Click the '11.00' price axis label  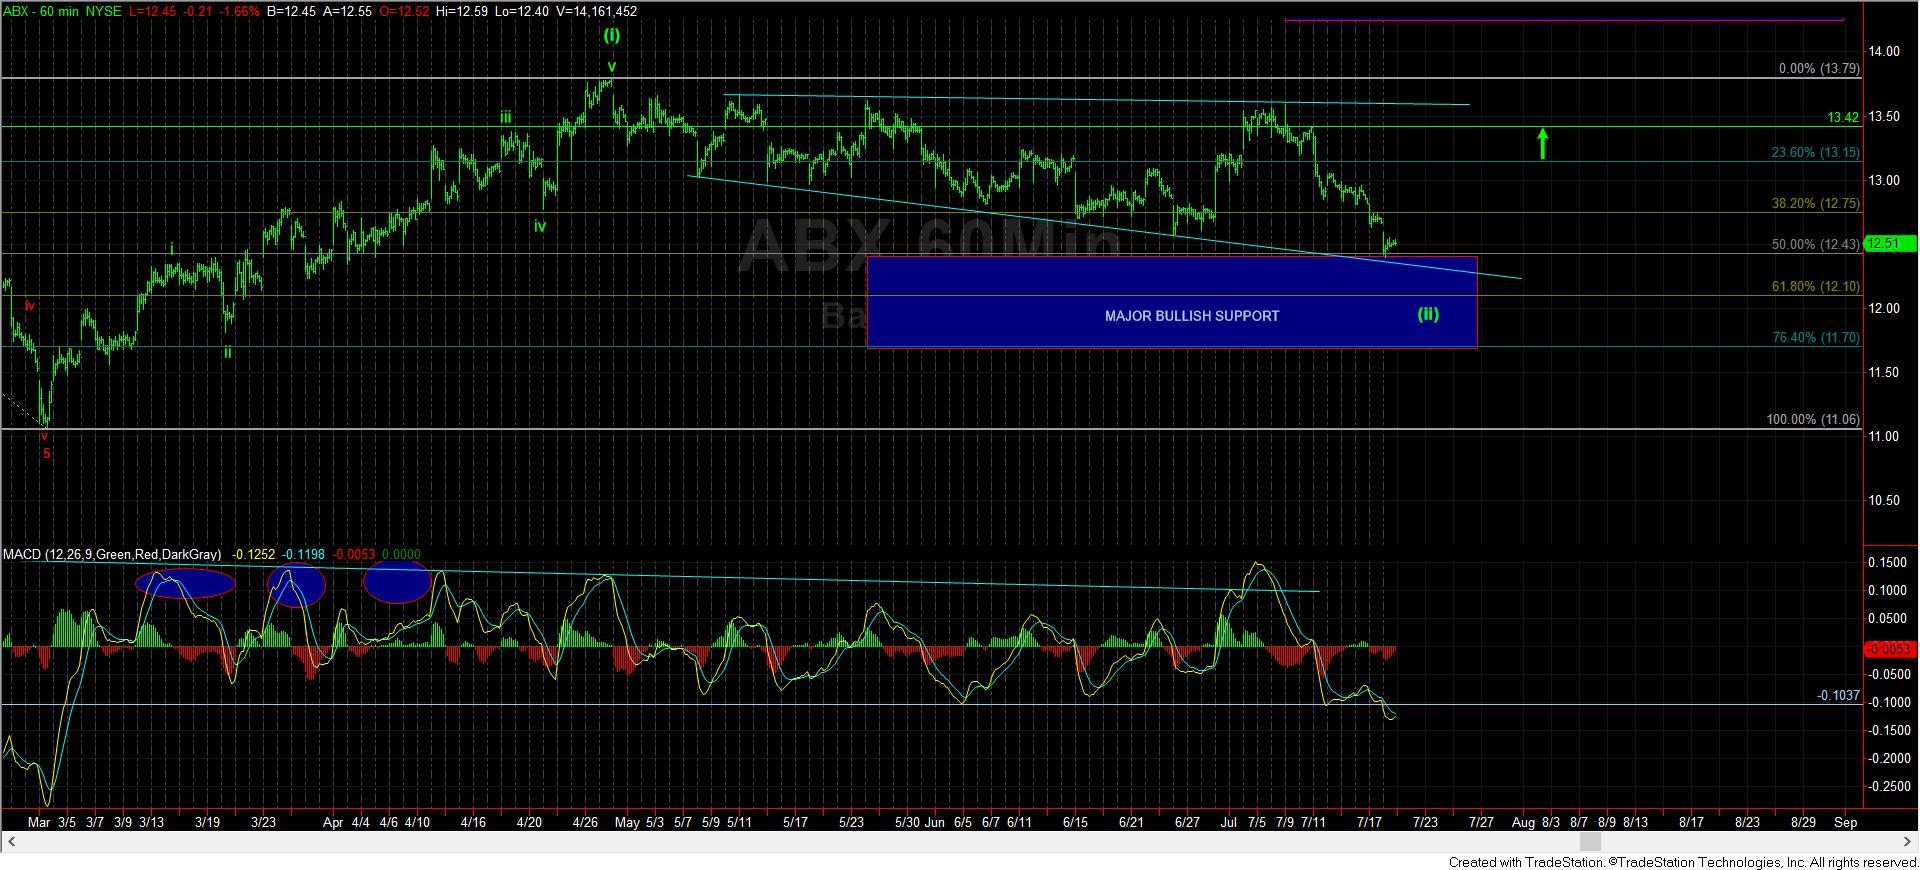[1884, 437]
